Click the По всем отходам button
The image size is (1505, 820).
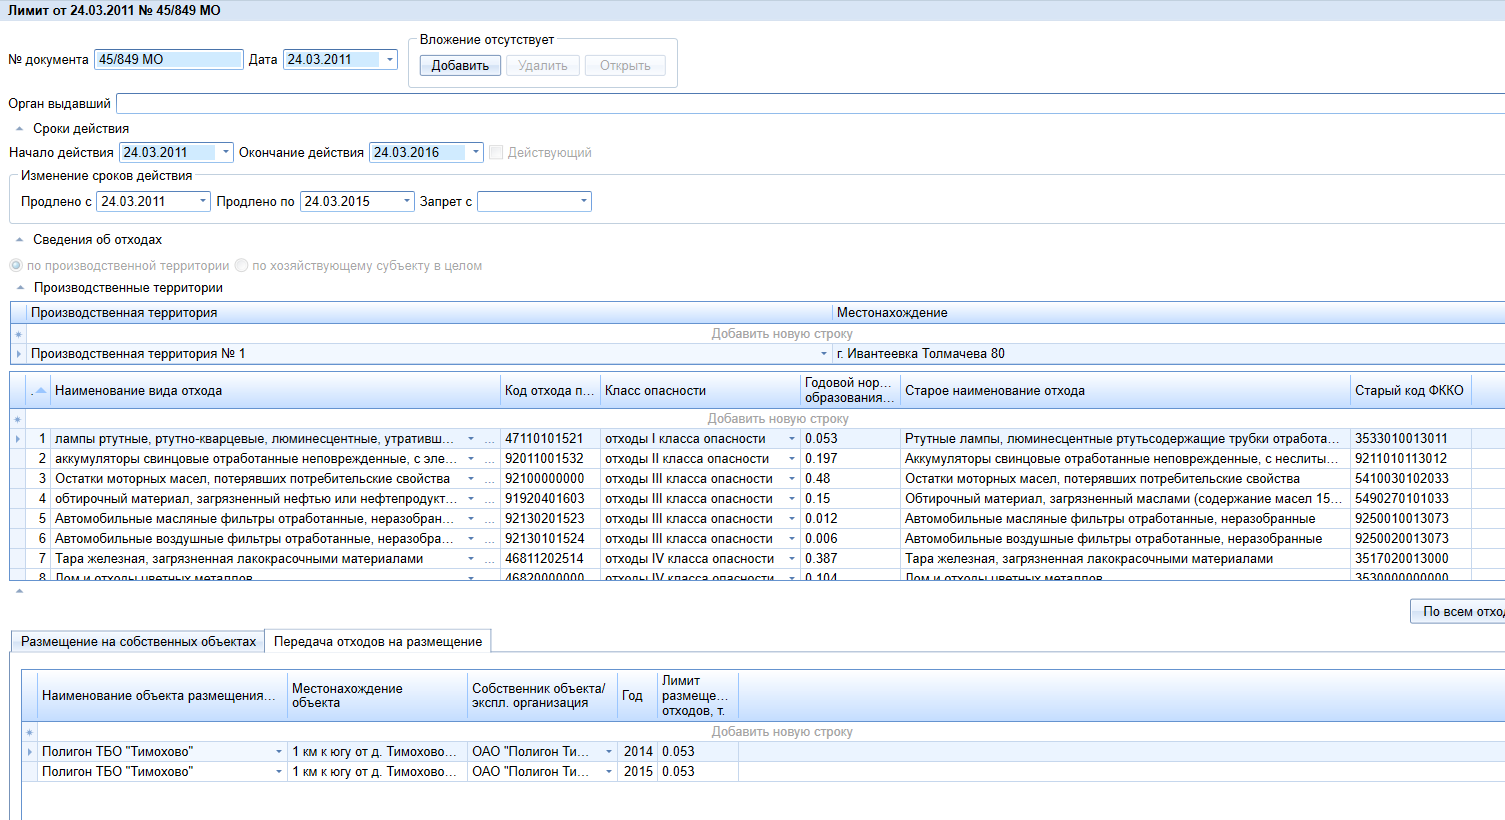click(1460, 611)
